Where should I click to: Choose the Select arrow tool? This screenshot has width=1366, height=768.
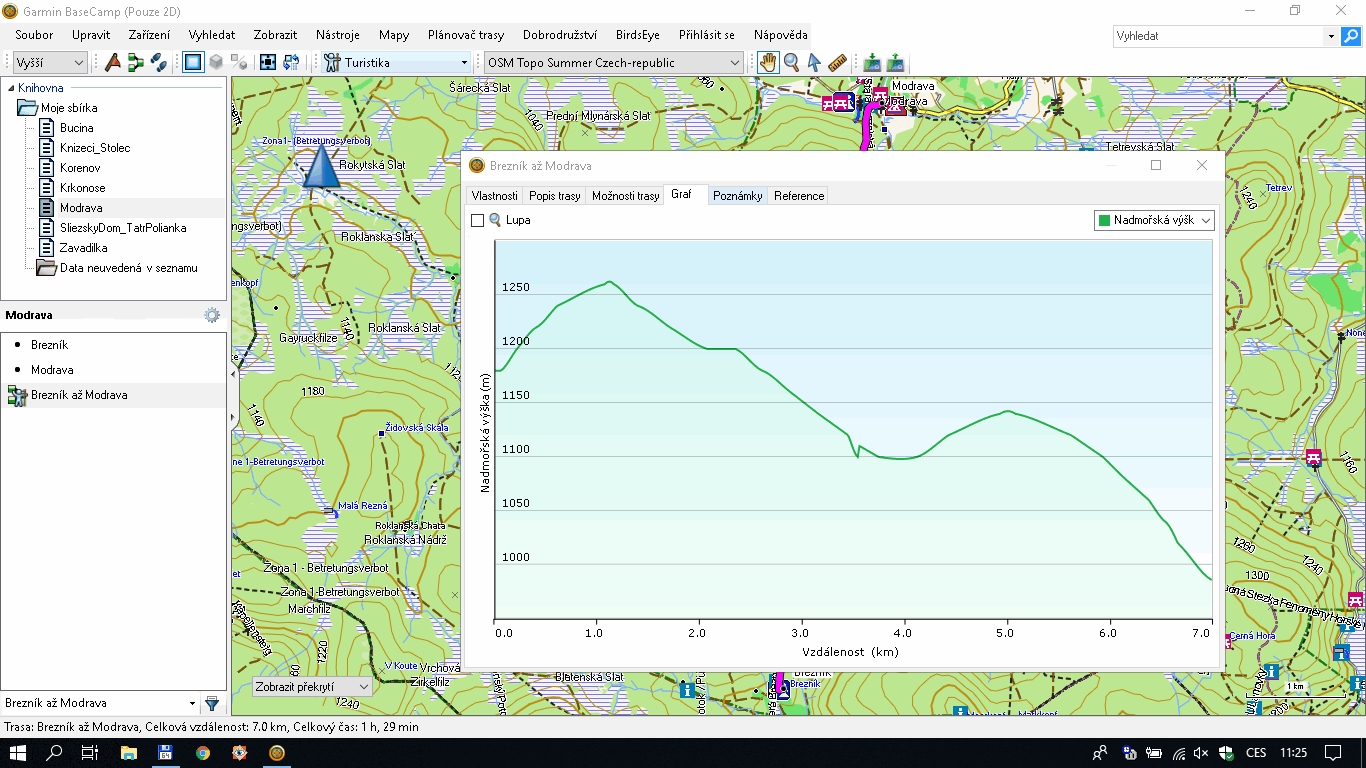coord(814,62)
